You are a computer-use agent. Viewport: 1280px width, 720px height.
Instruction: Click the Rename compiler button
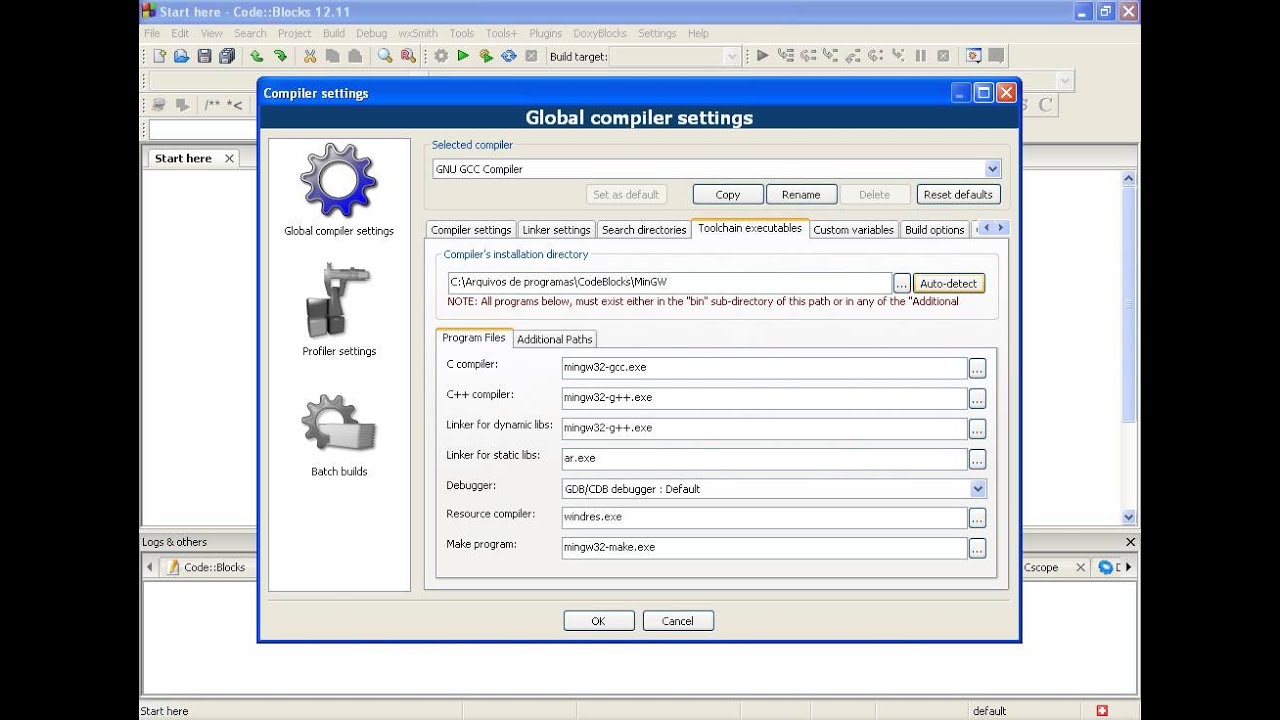point(801,194)
